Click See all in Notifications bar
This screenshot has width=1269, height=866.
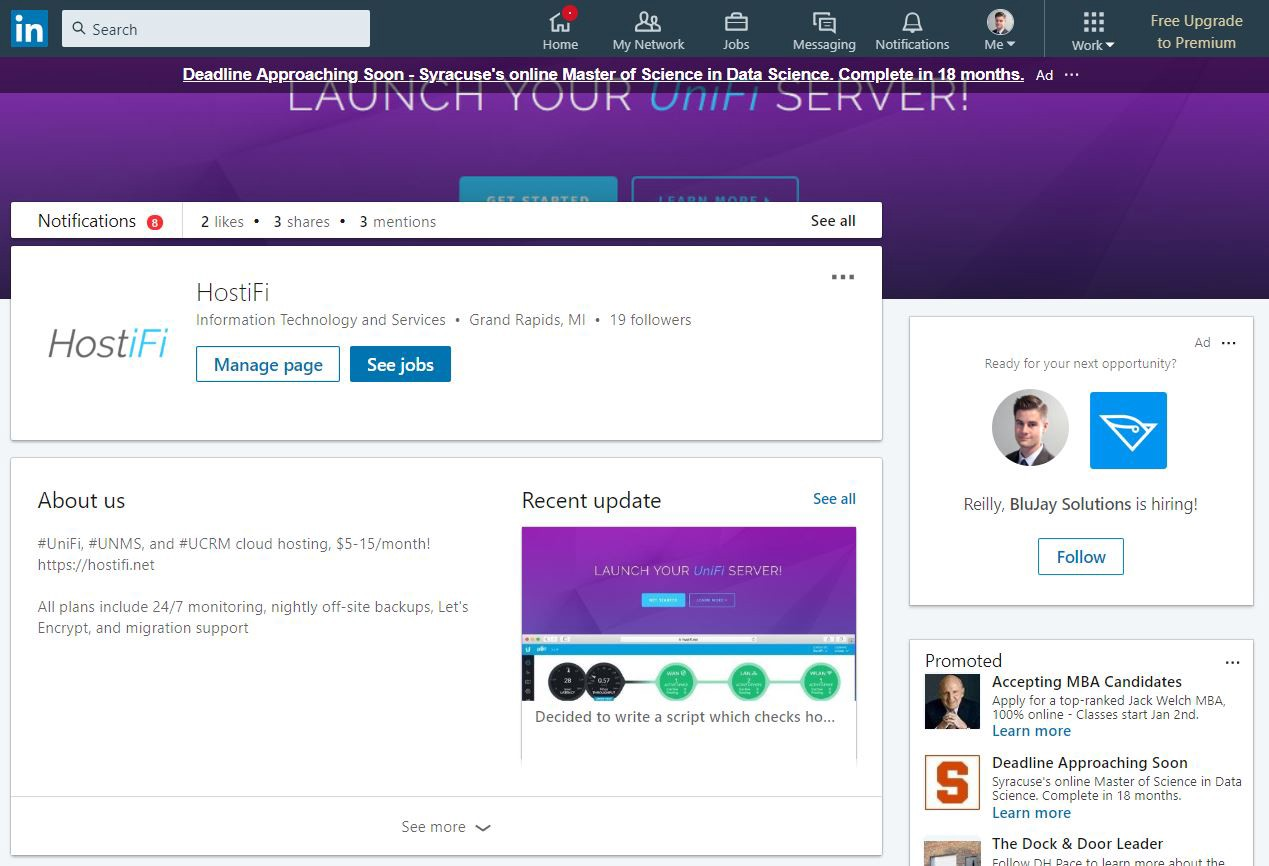tap(833, 221)
